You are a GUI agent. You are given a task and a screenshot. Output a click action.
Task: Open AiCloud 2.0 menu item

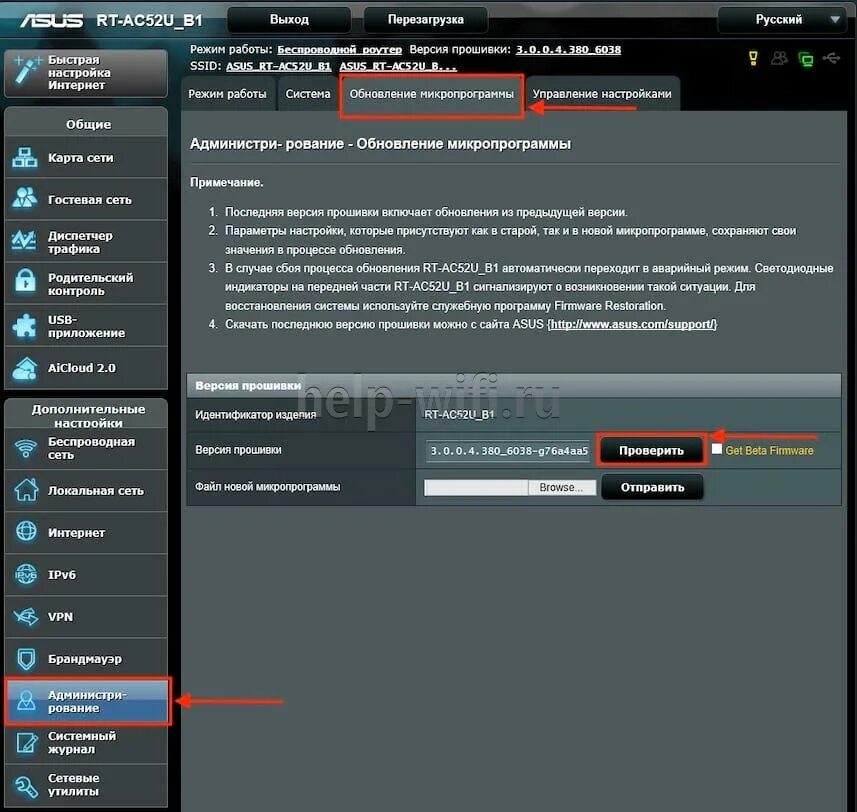tap(86, 368)
